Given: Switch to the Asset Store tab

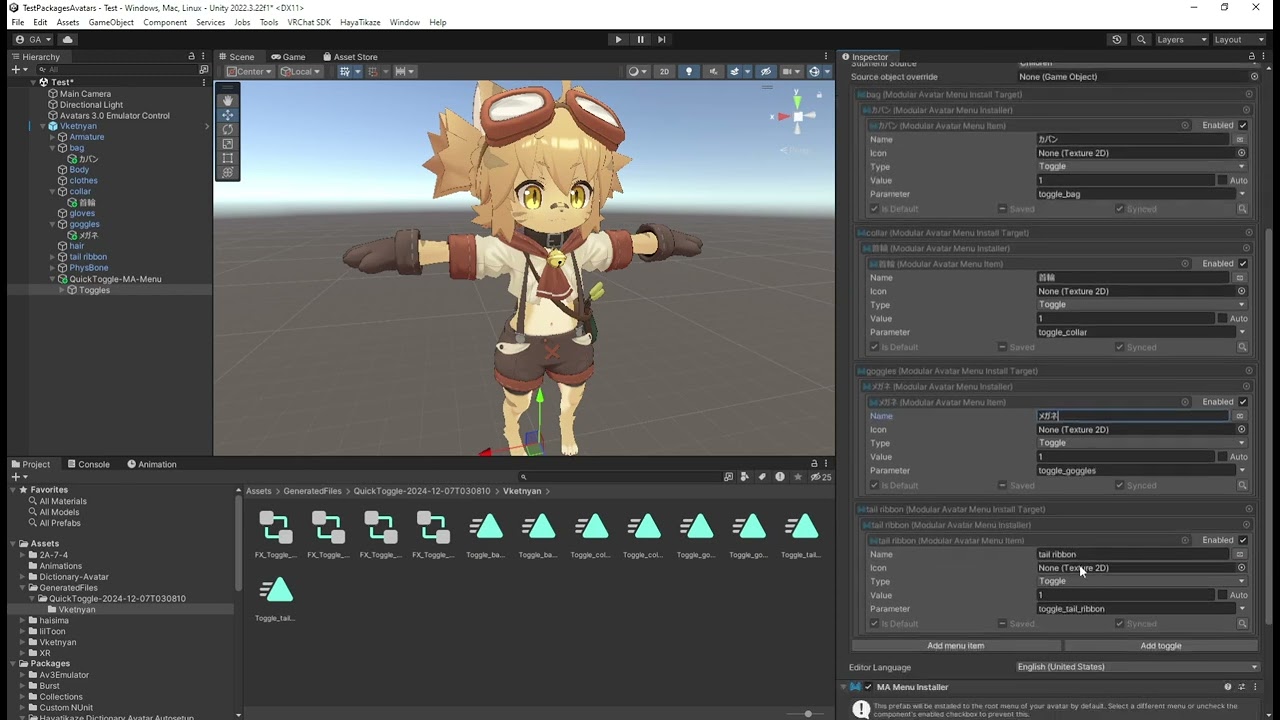Looking at the screenshot, I should (x=349, y=57).
